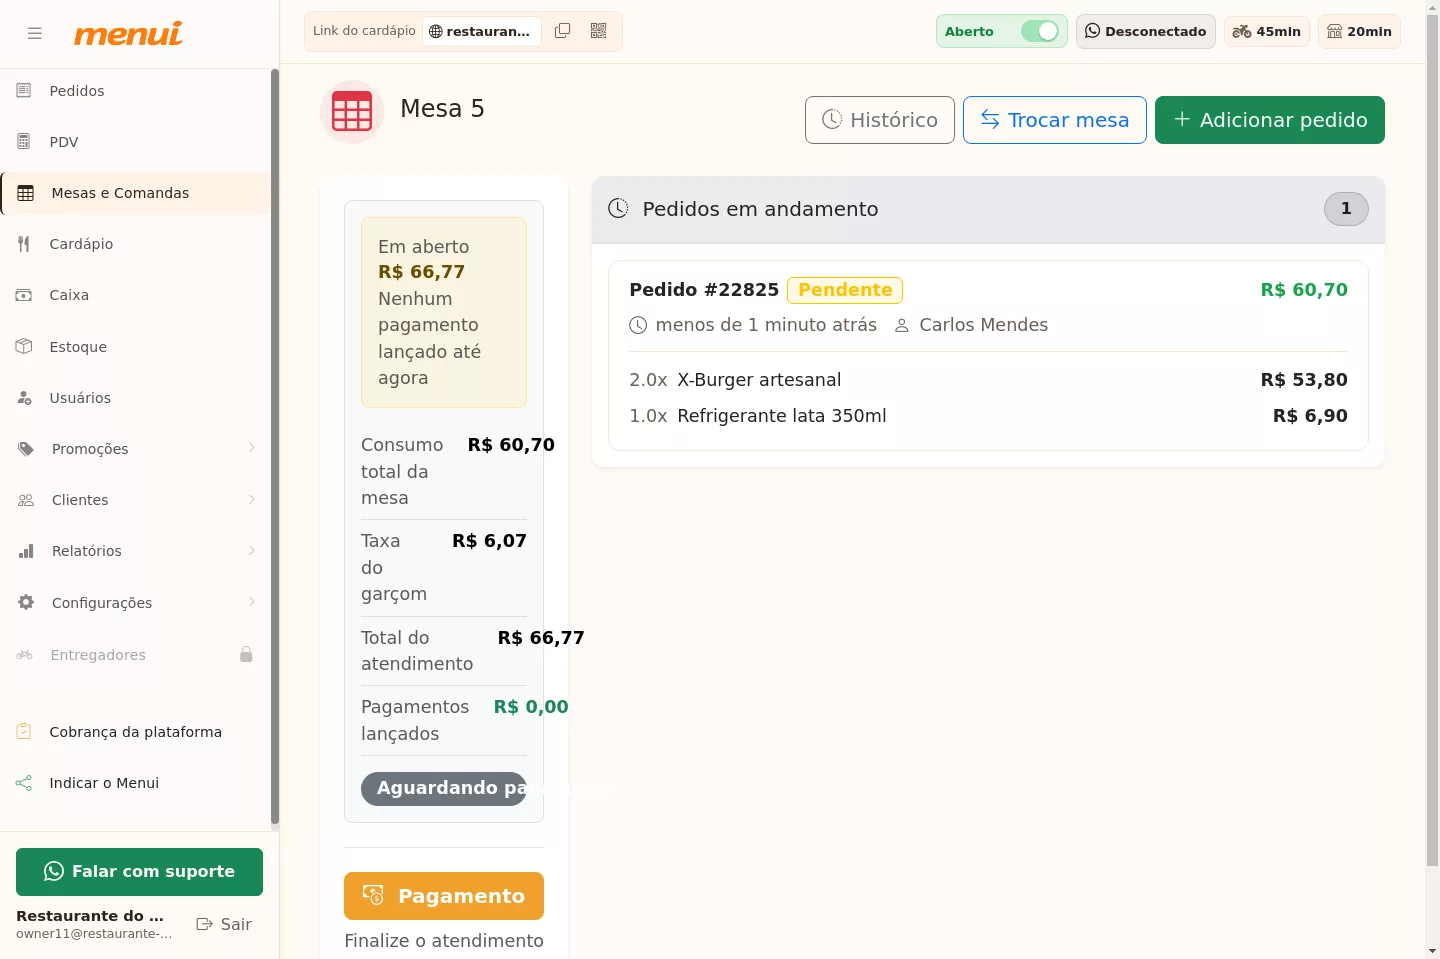This screenshot has height=959, width=1440.
Task: Click the owner11@restaurante email text
Action: 94,934
